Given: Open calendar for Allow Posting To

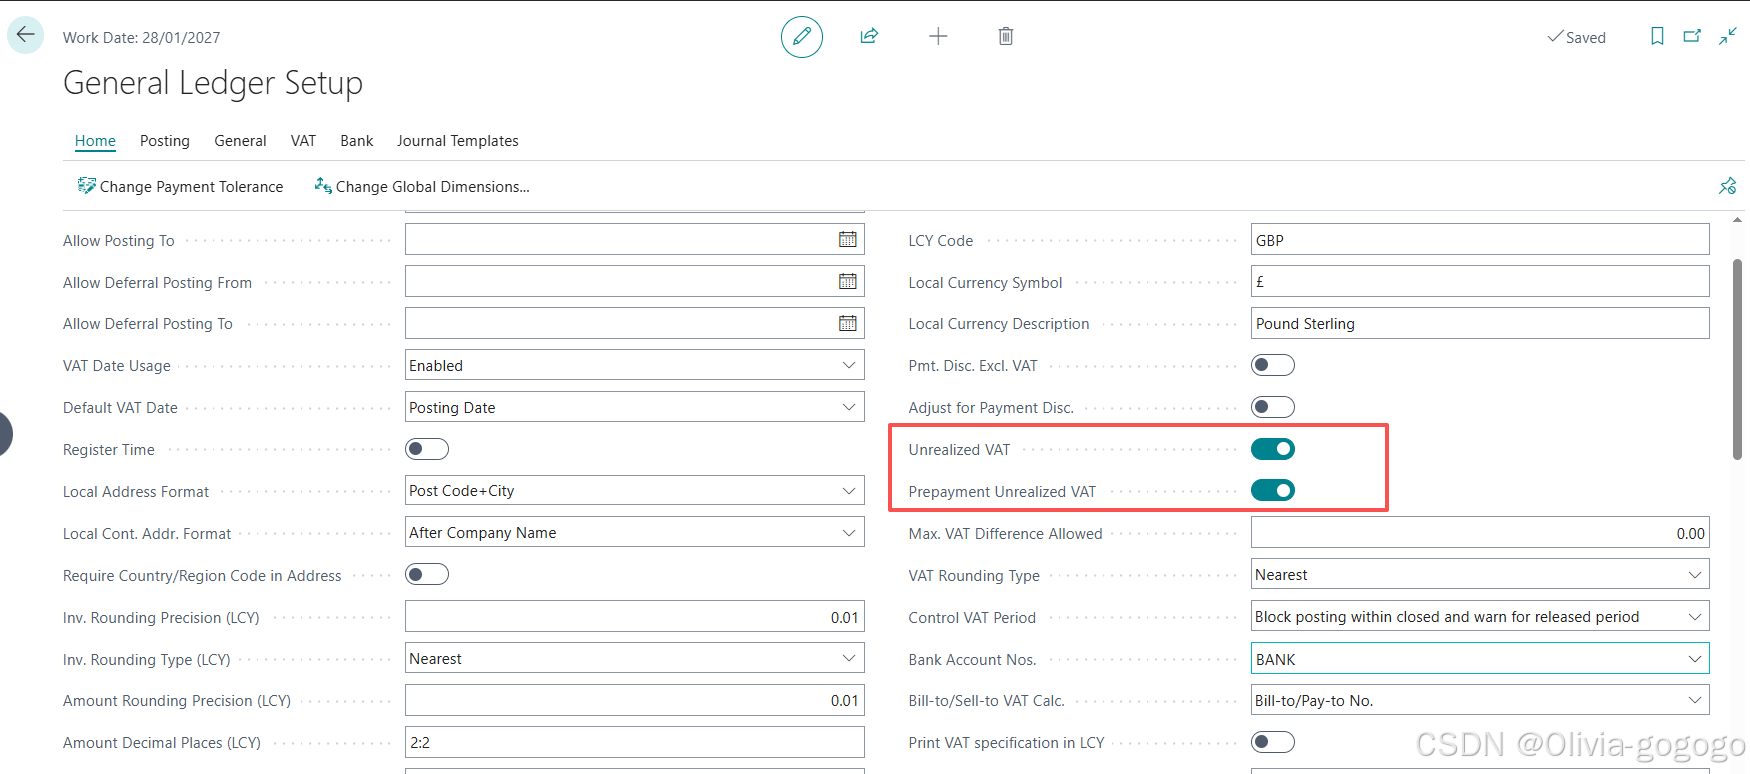Looking at the screenshot, I should tap(848, 240).
